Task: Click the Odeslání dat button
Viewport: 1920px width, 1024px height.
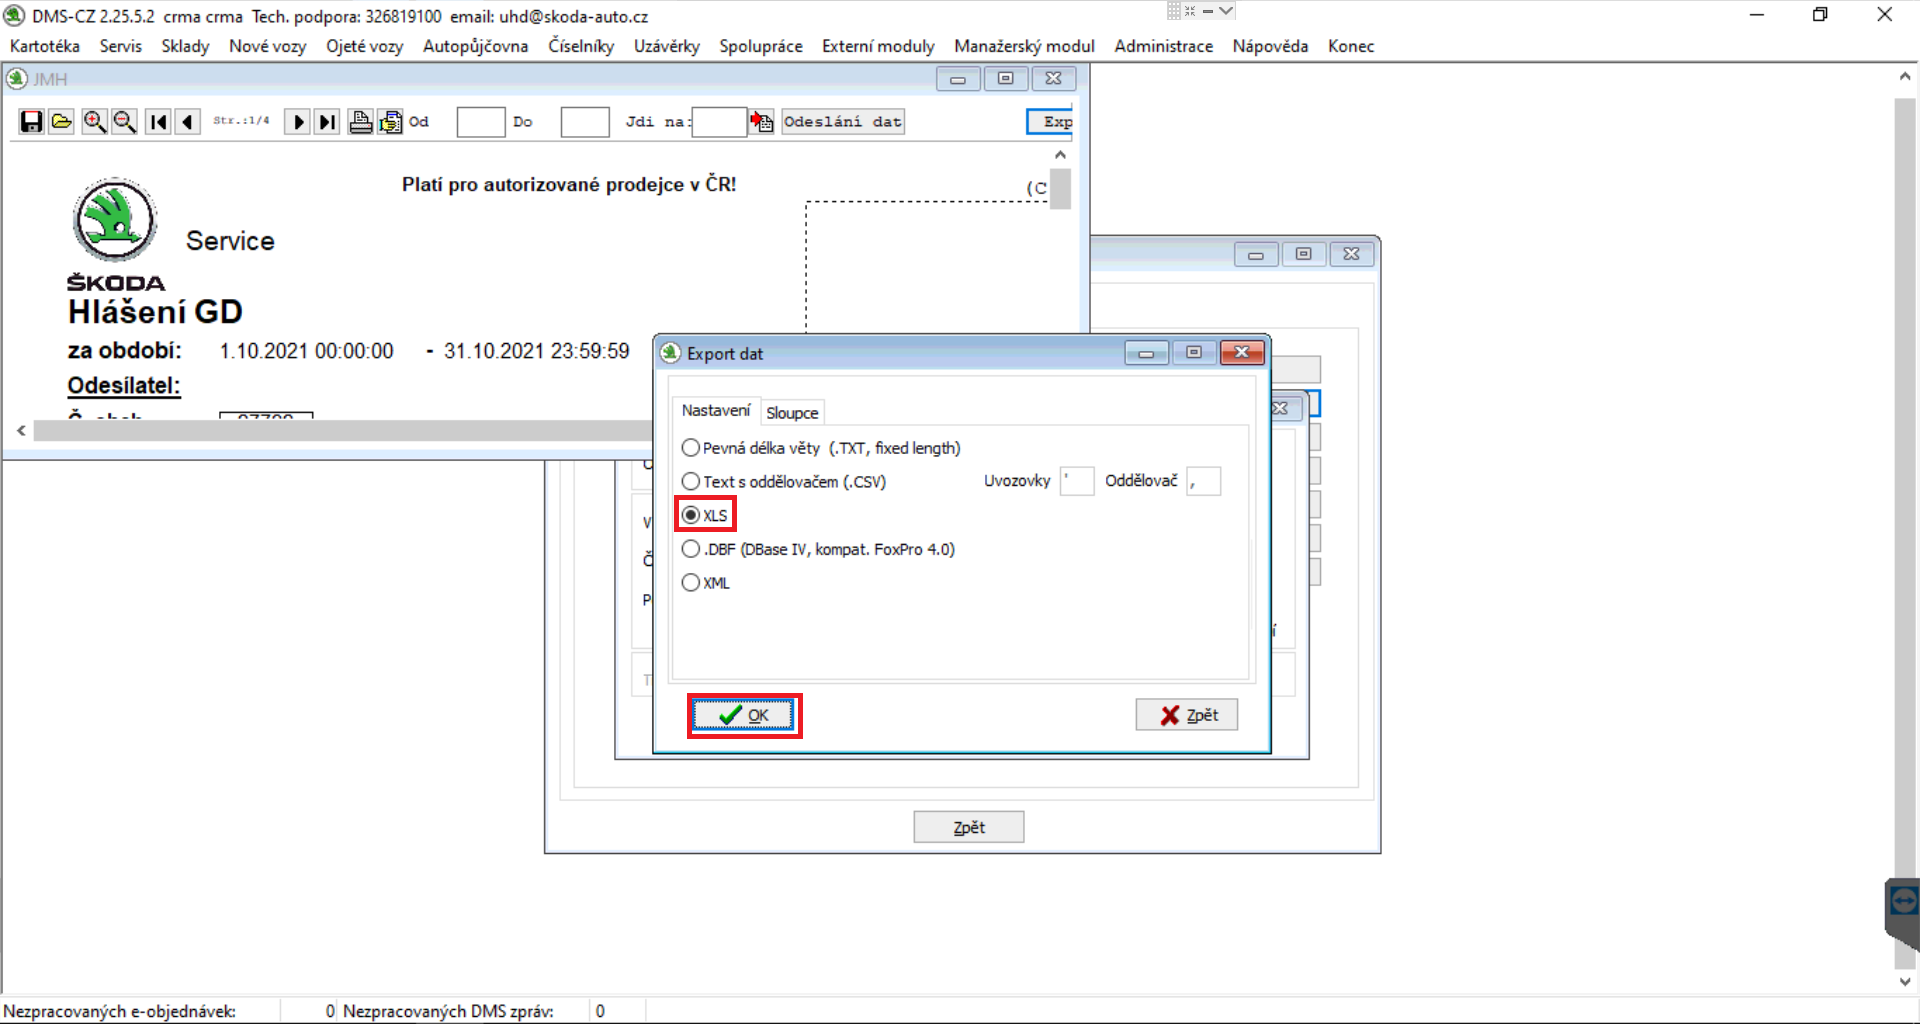Action: point(842,122)
